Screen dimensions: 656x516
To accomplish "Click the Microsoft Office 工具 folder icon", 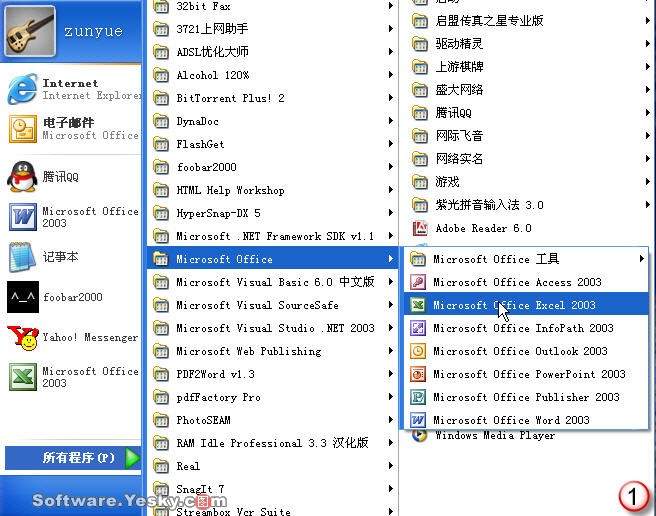I will (x=418, y=259).
